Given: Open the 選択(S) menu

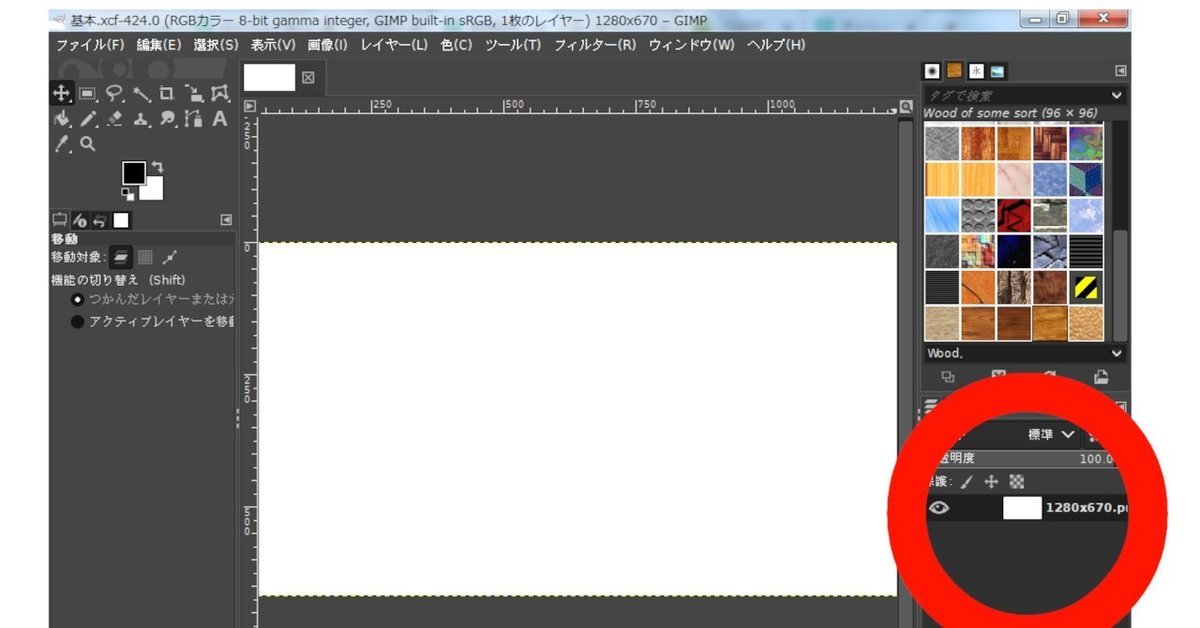Looking at the screenshot, I should (216, 45).
